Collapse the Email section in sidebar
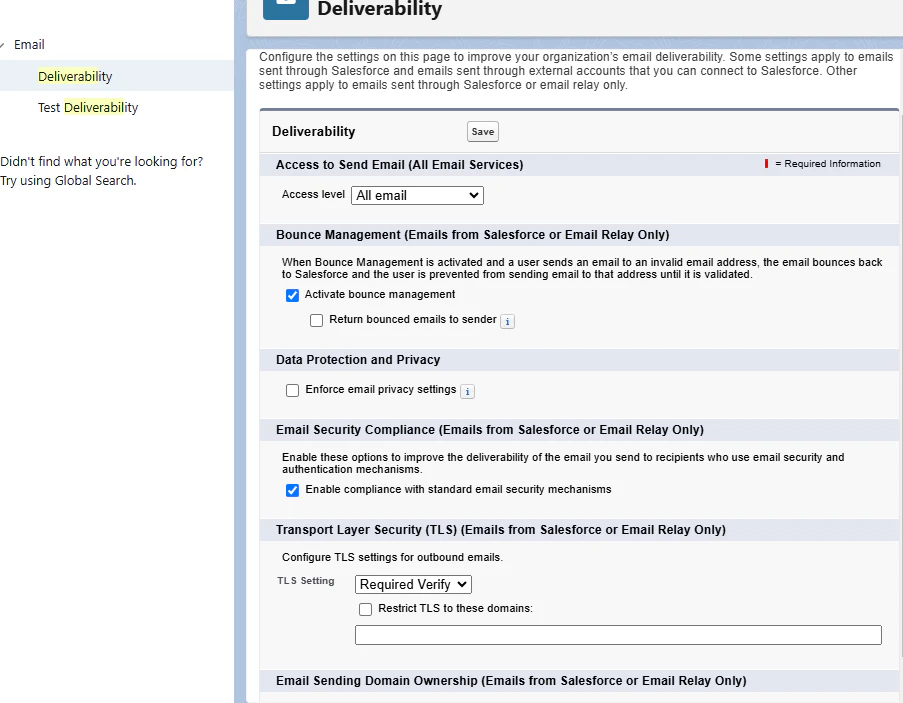Screen dimensions: 903x703 [2, 45]
